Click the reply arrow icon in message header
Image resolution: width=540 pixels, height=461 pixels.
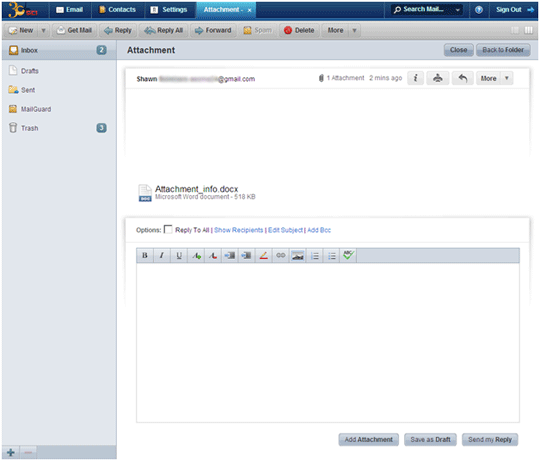point(463,78)
